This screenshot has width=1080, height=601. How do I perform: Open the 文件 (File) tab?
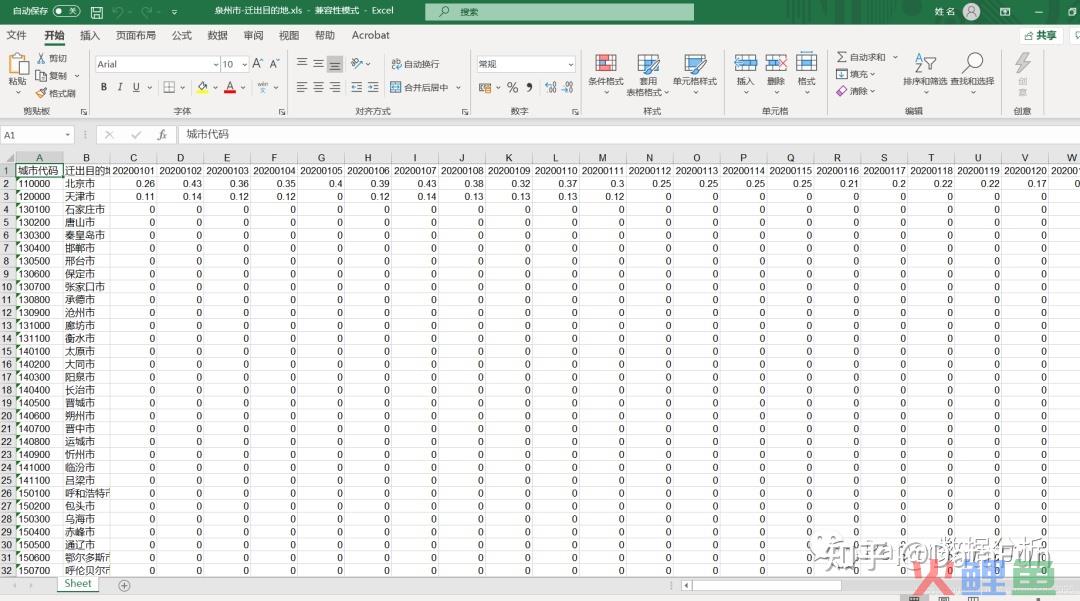[17, 35]
